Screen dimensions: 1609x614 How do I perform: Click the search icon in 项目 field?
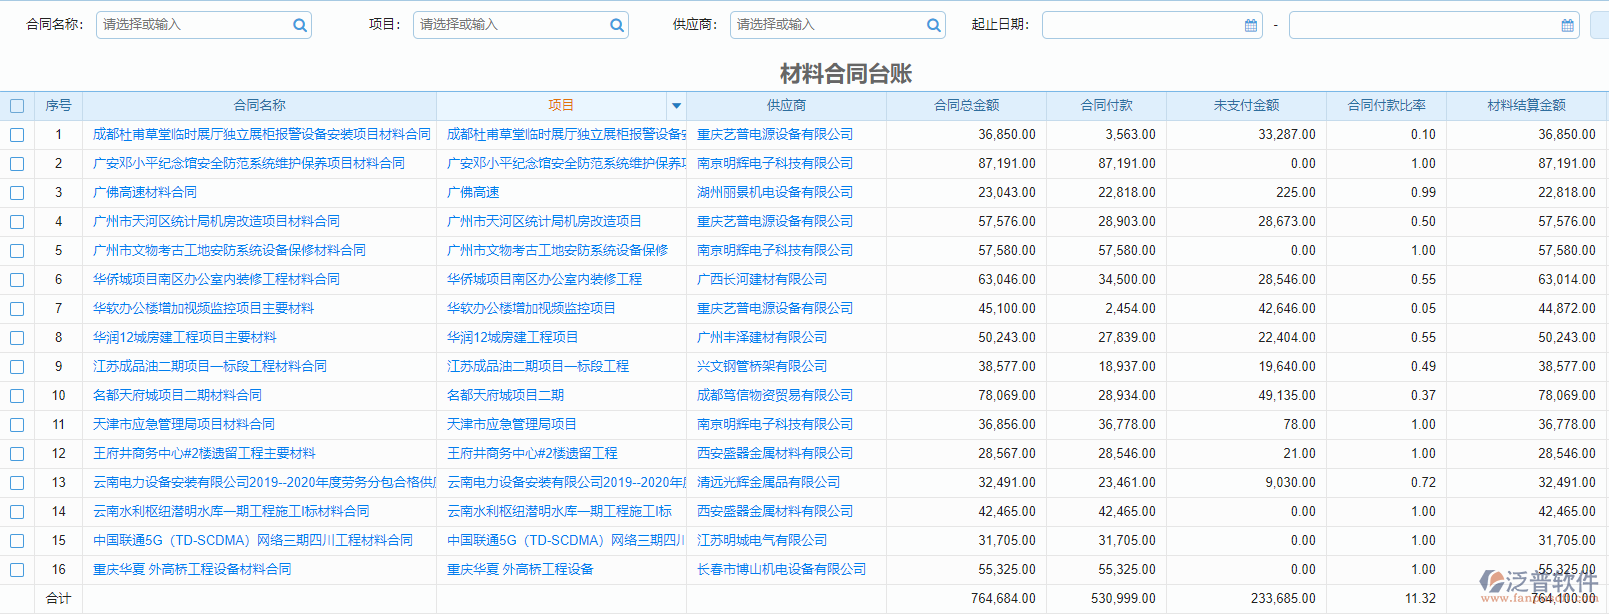pos(617,25)
